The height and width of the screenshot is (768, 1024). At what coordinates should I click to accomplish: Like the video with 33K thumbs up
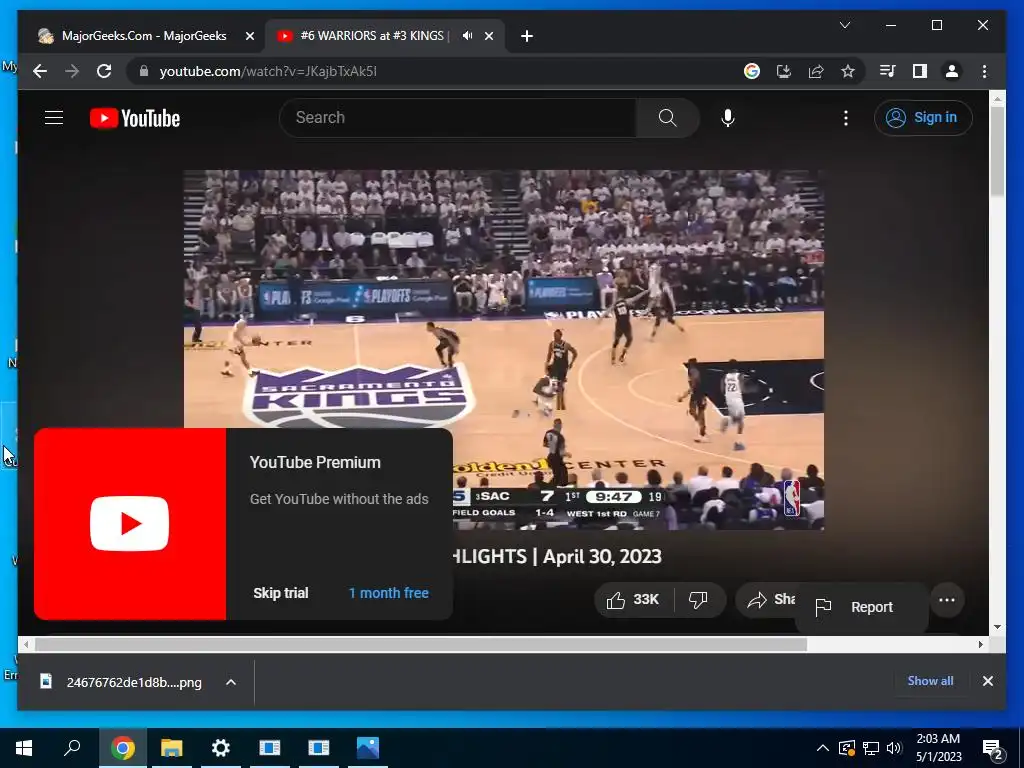click(633, 600)
